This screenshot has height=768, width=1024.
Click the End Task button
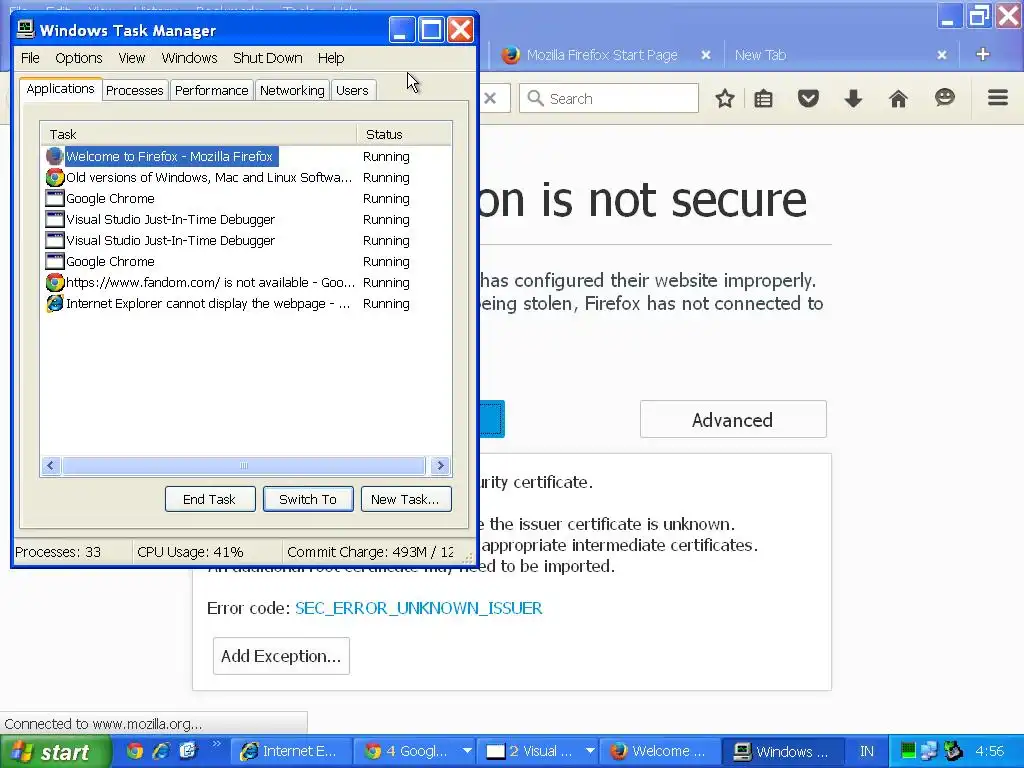pyautogui.click(x=210, y=500)
